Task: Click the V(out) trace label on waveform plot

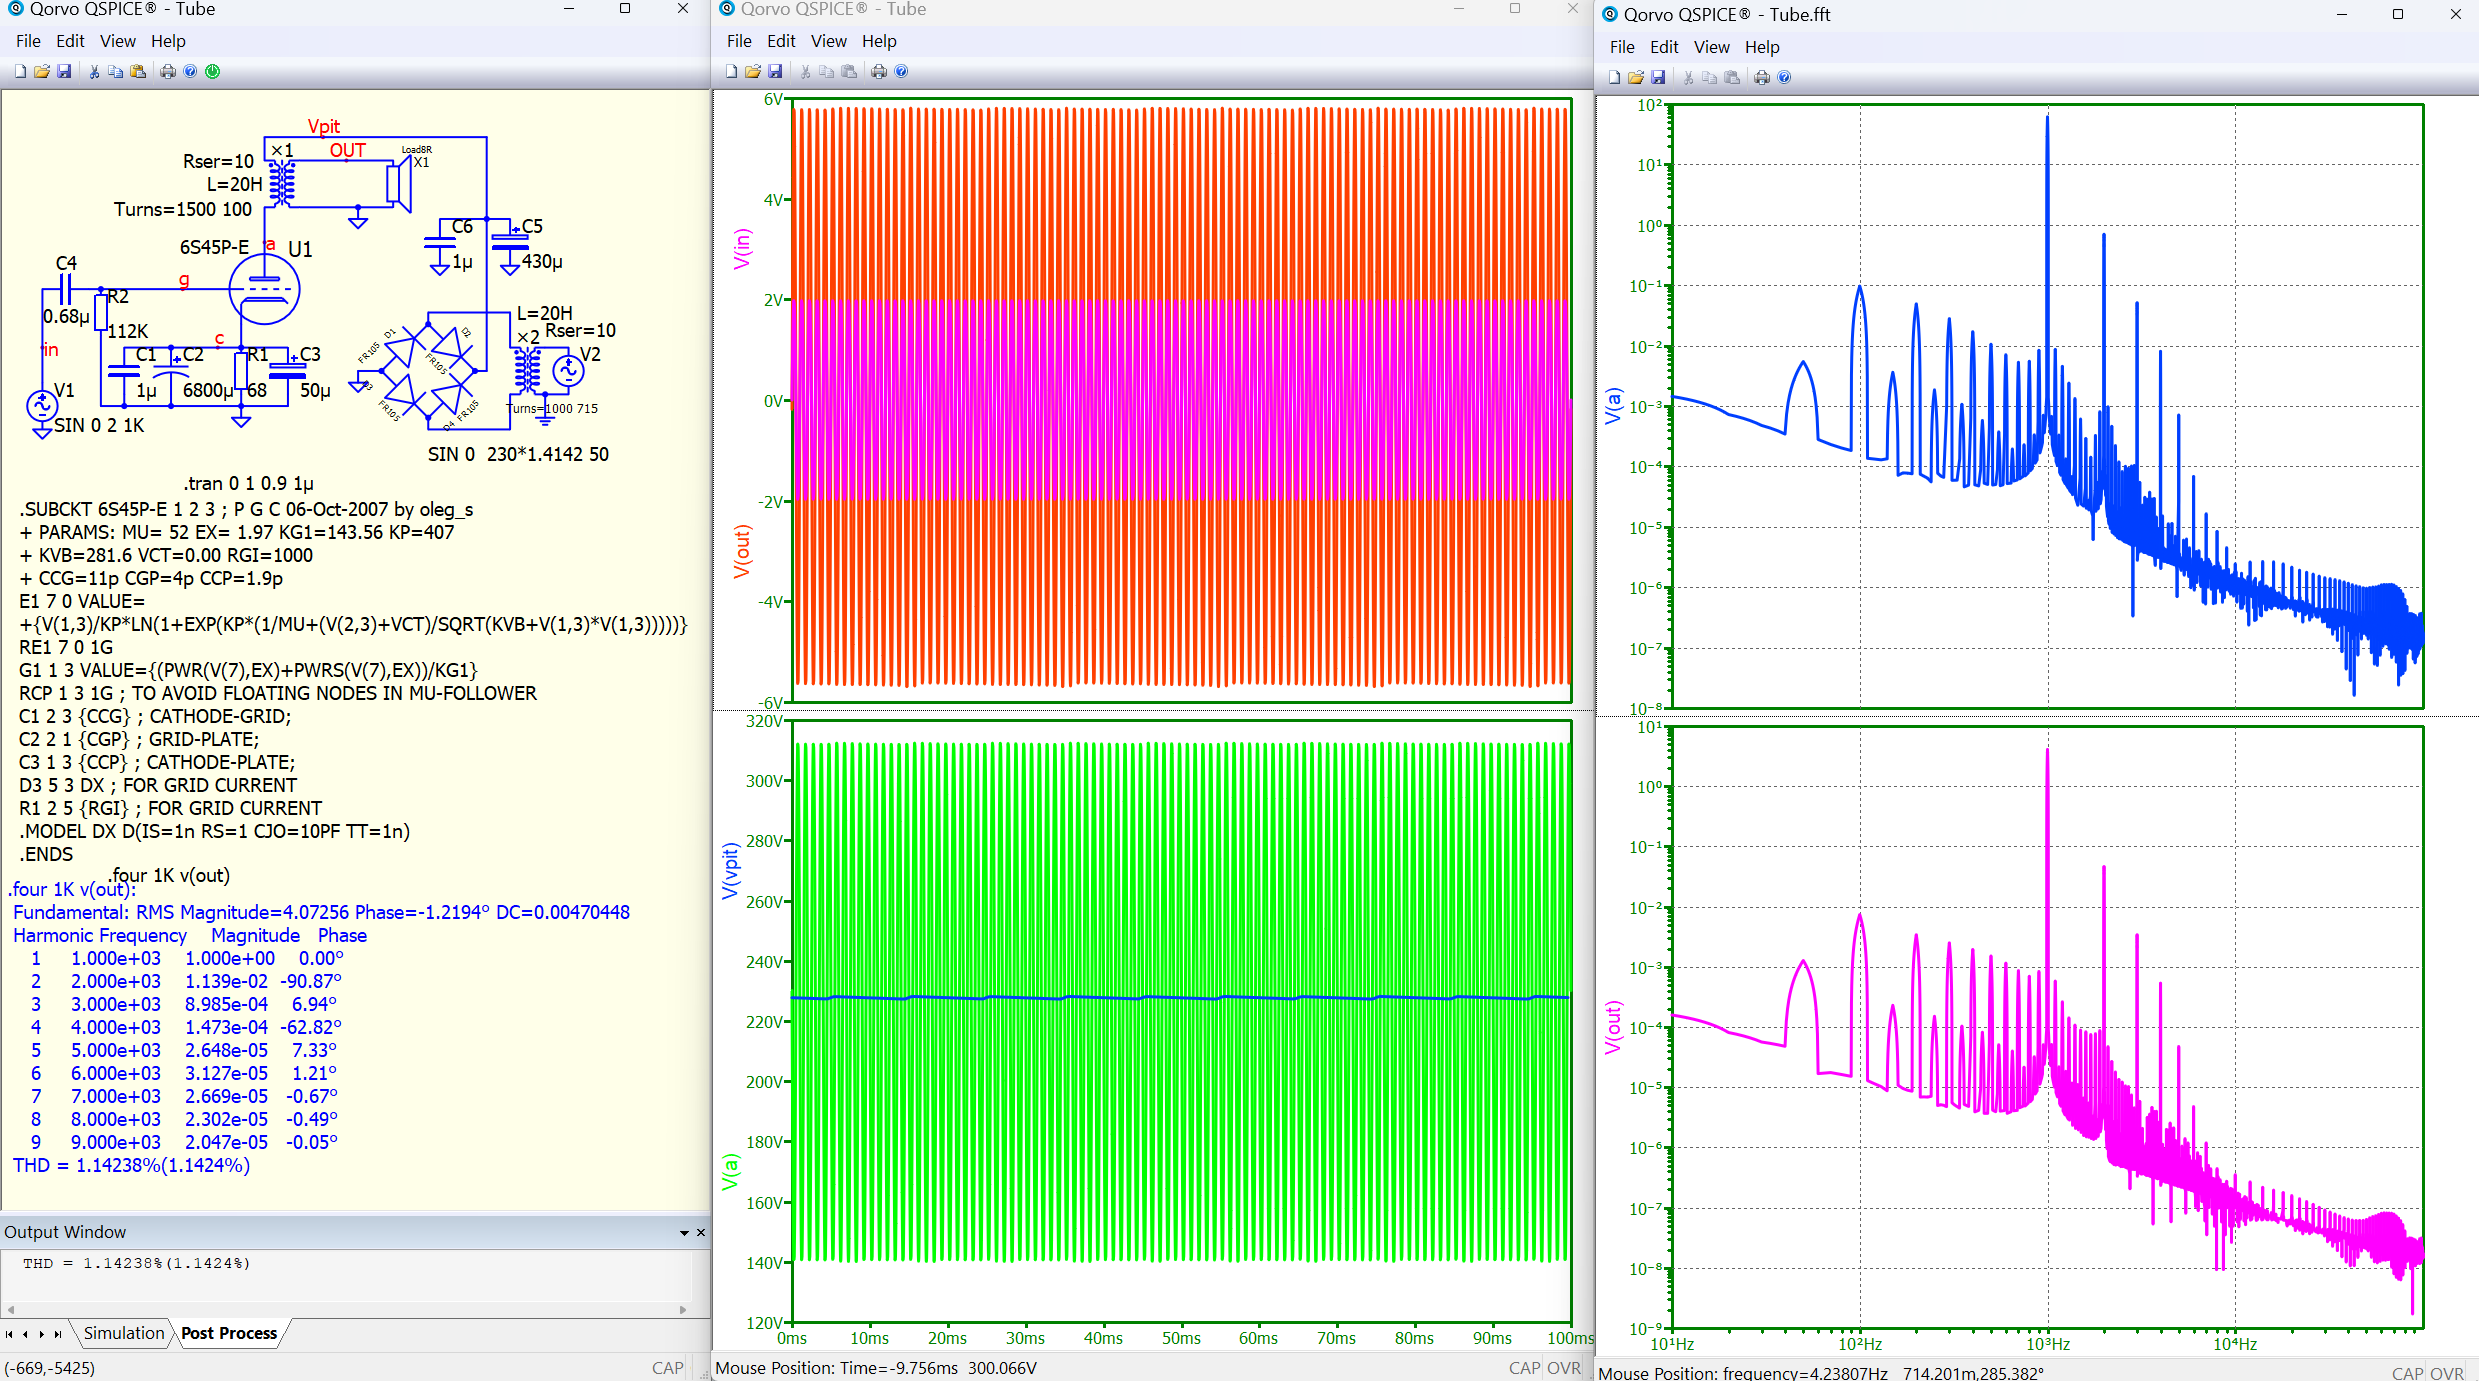Action: tap(741, 552)
